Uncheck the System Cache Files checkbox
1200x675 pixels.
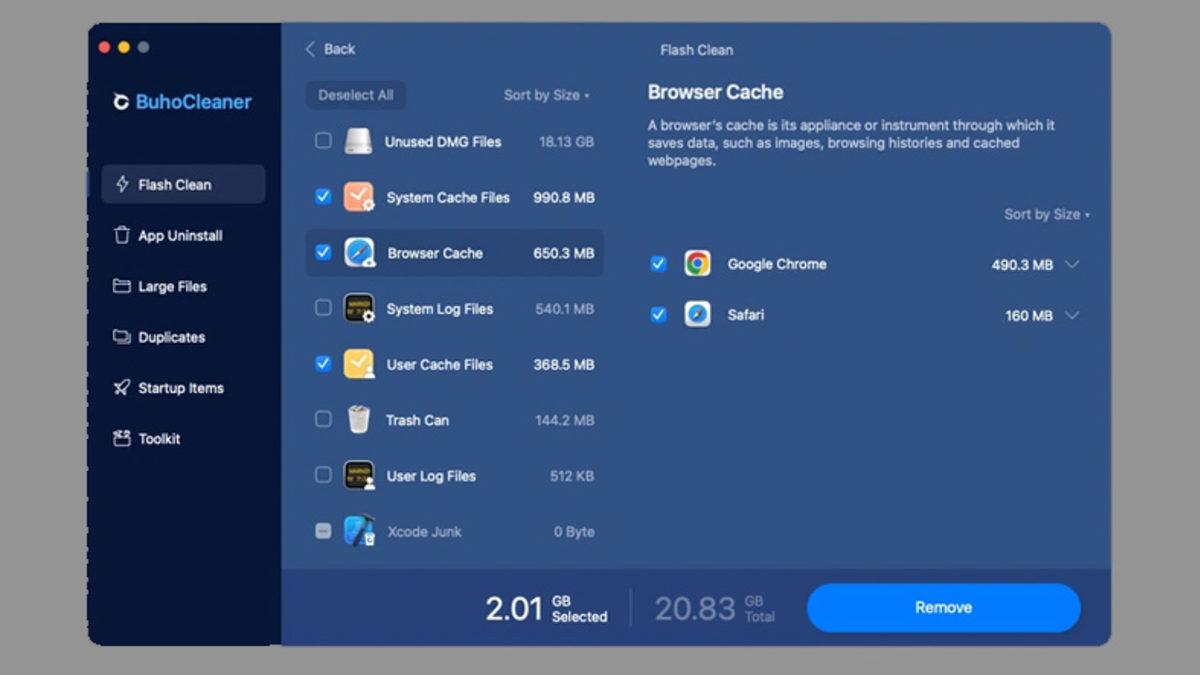[x=323, y=197]
